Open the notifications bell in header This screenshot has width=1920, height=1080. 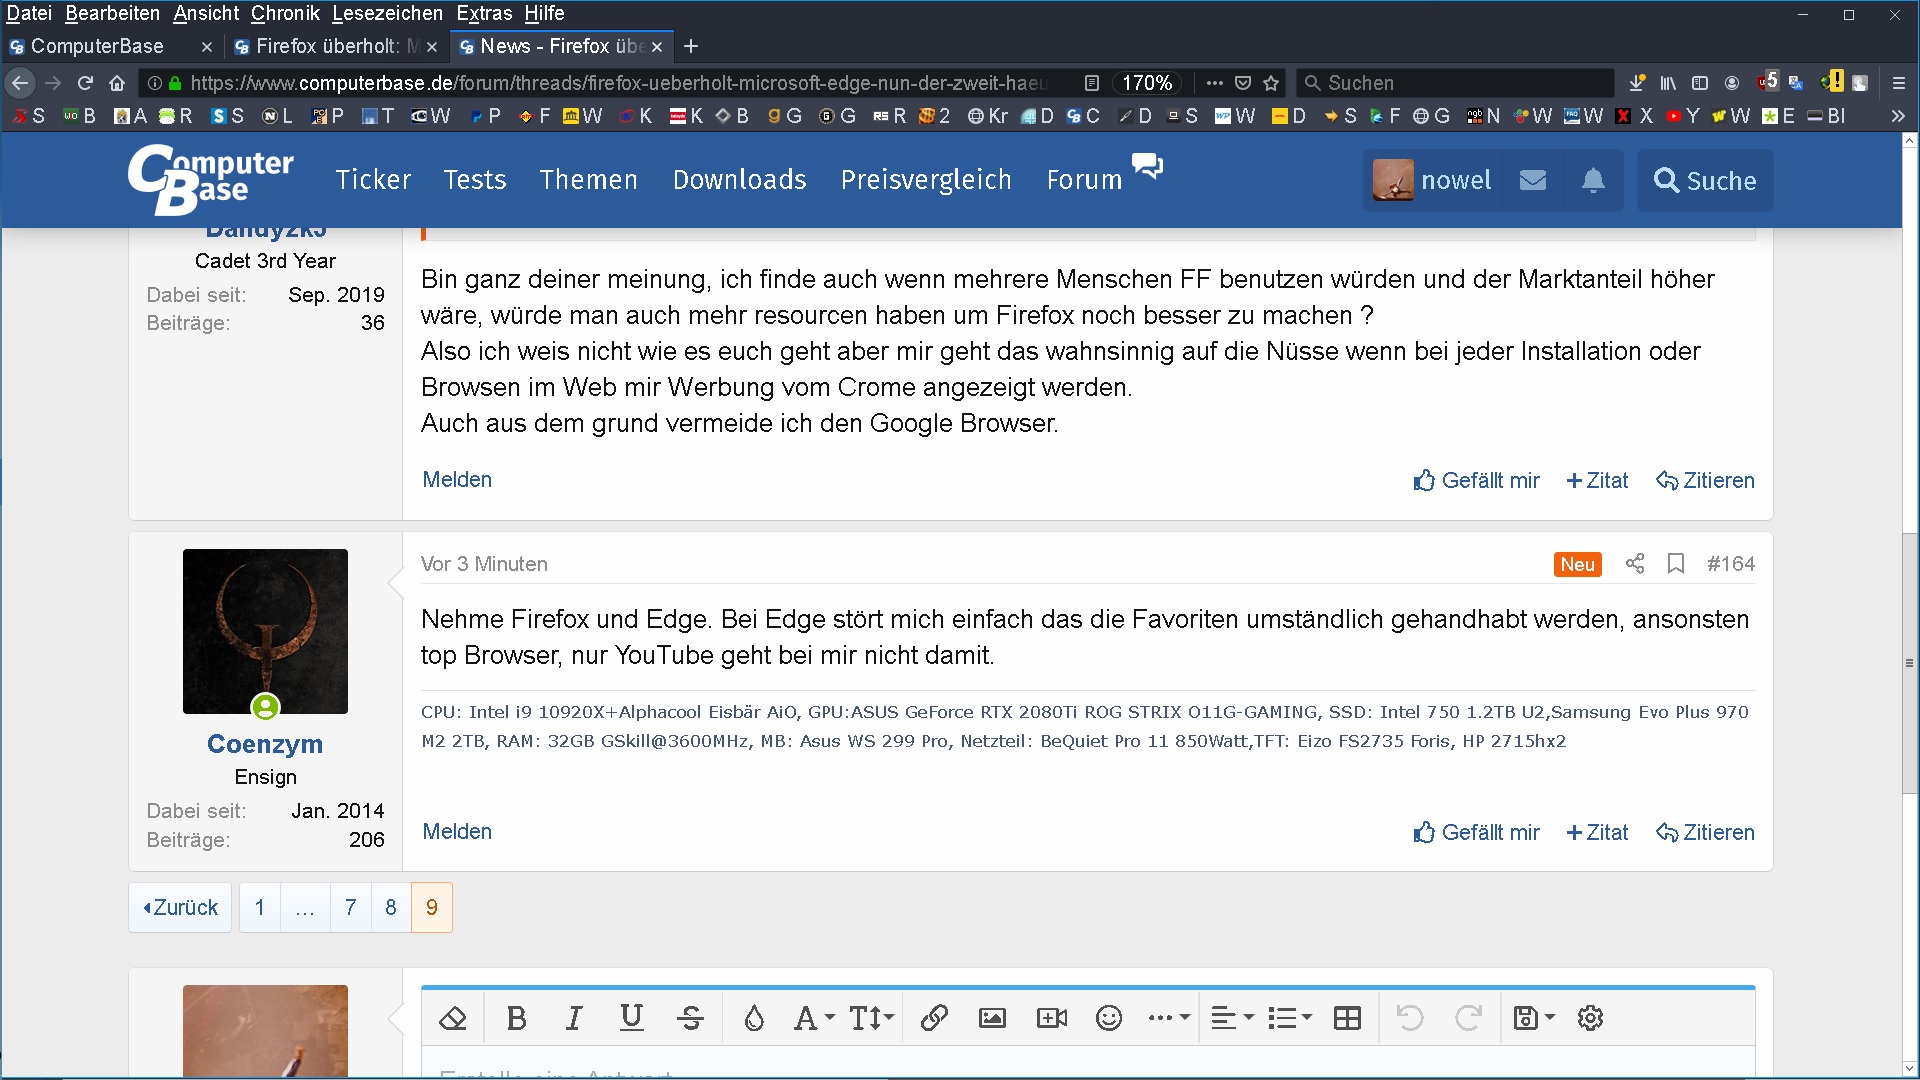[x=1593, y=181]
